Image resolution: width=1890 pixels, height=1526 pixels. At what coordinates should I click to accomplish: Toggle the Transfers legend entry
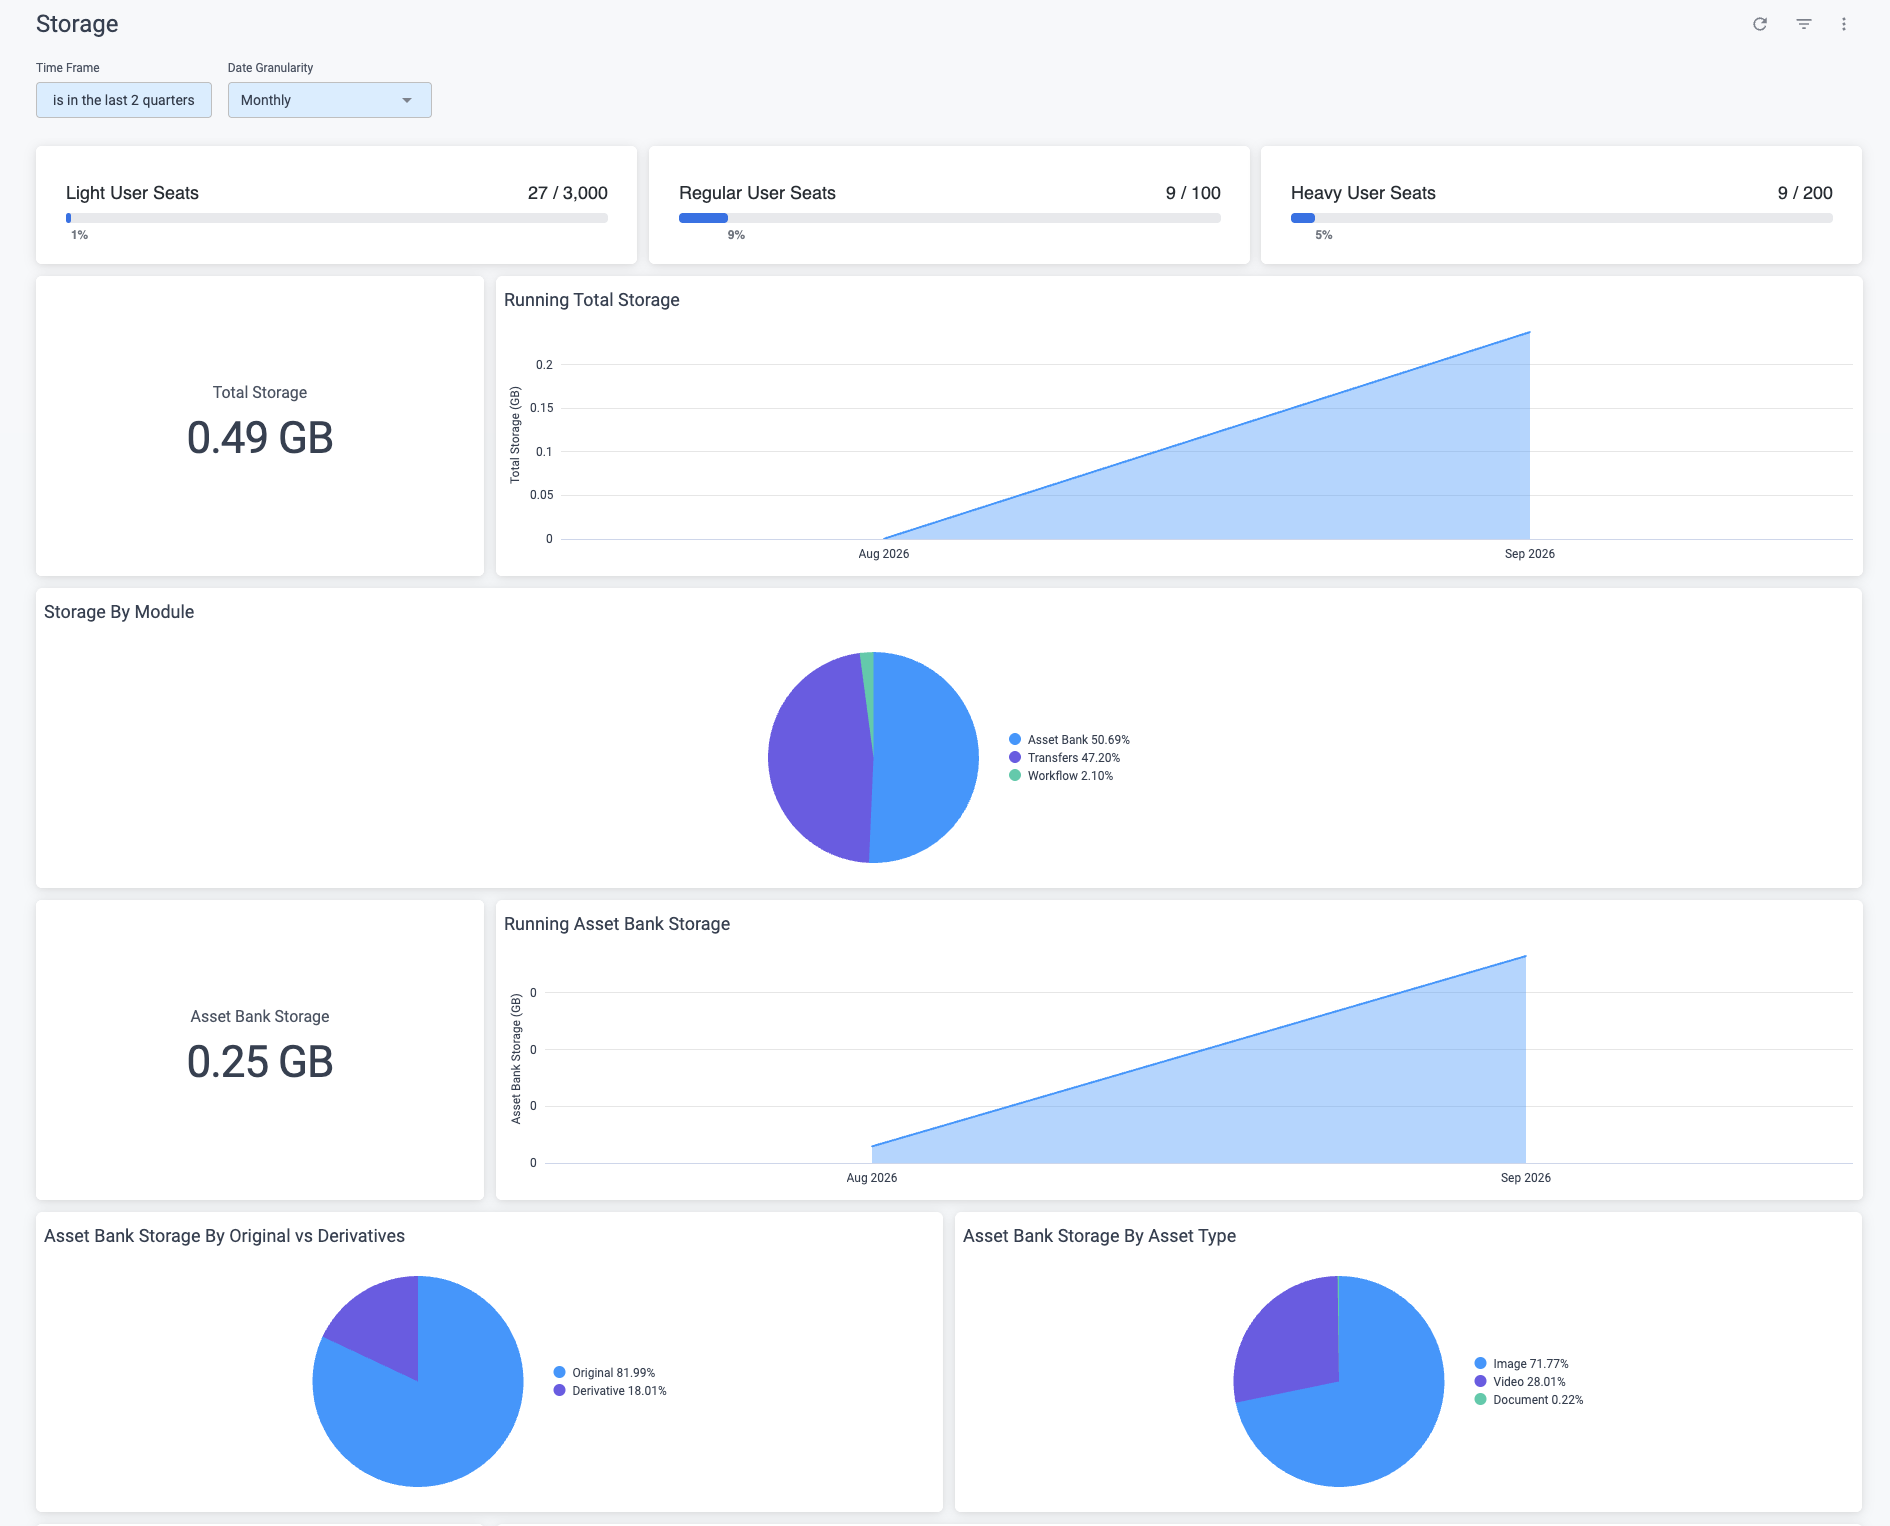(x=1064, y=758)
